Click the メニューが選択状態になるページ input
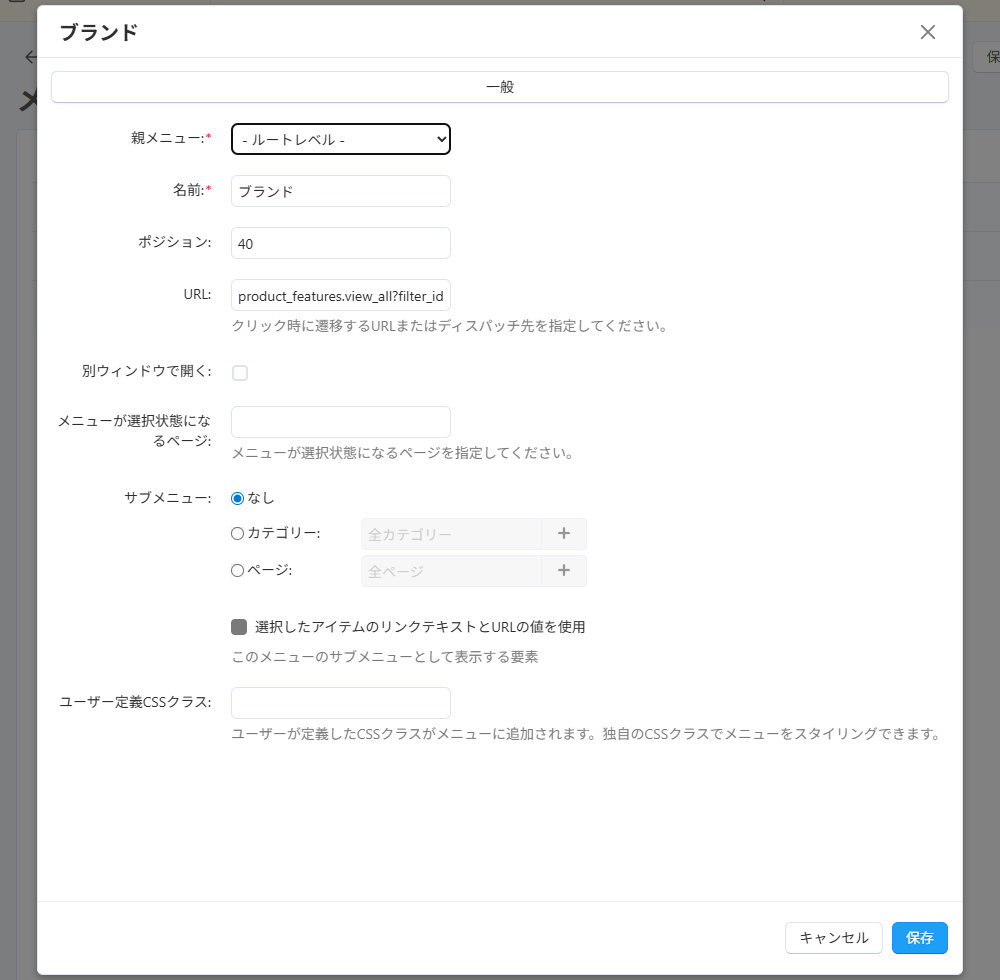This screenshot has height=980, width=1000. tap(341, 422)
